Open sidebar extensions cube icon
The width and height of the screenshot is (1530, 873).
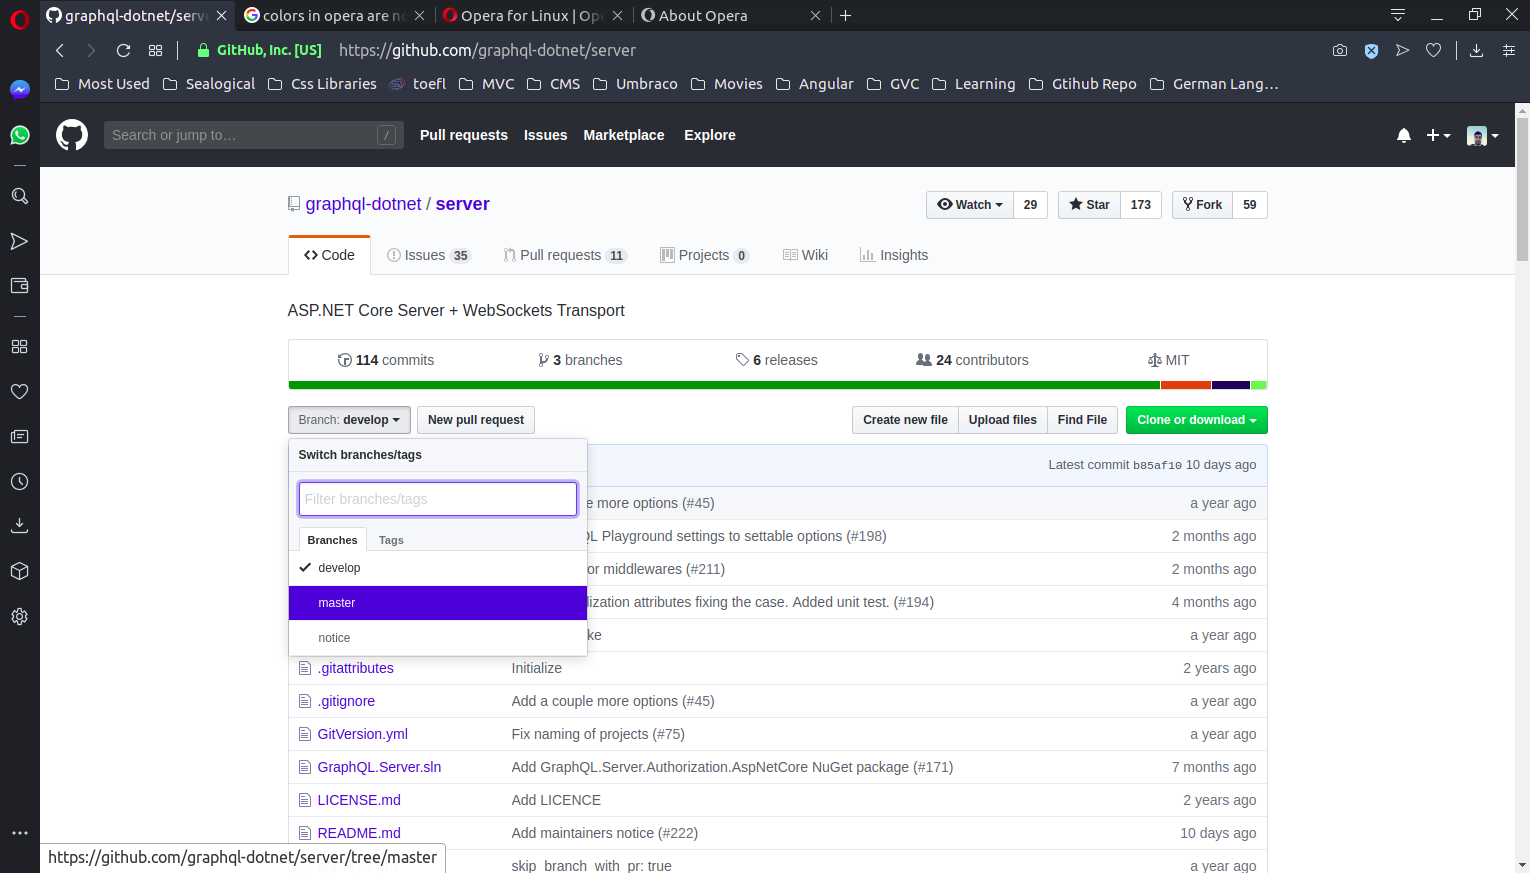19,571
